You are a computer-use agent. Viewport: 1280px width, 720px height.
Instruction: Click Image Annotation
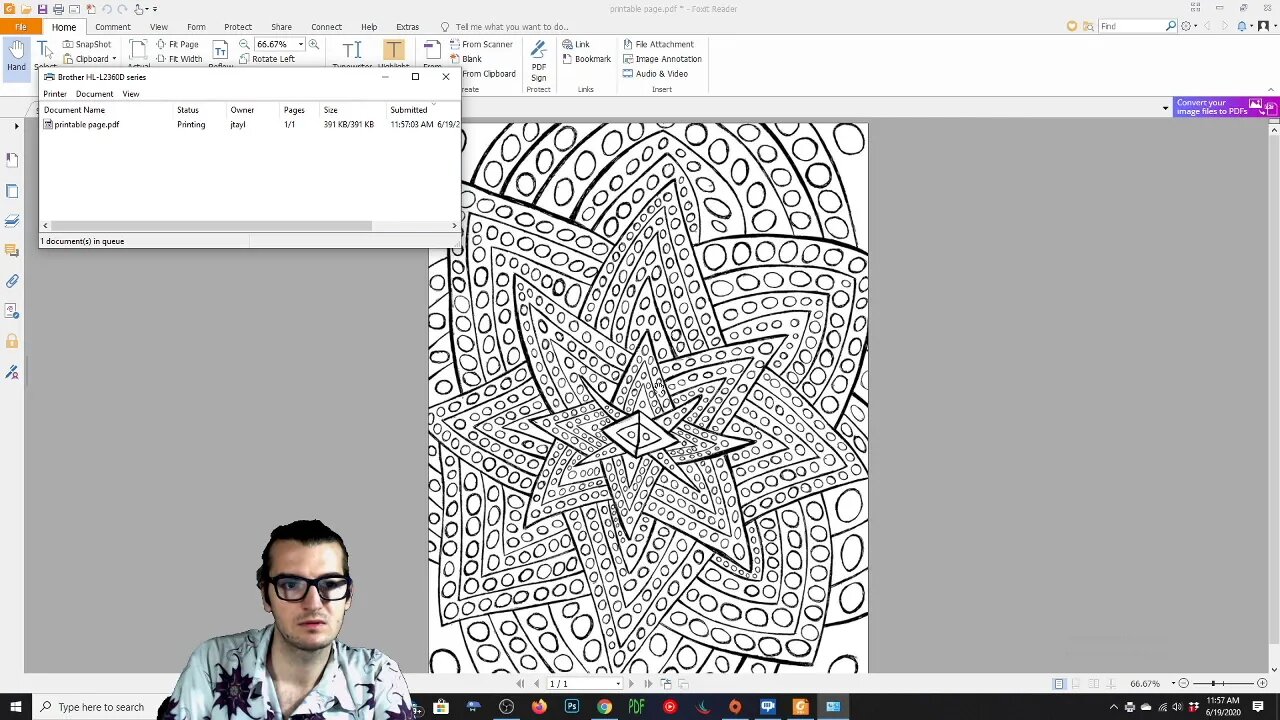(662, 59)
